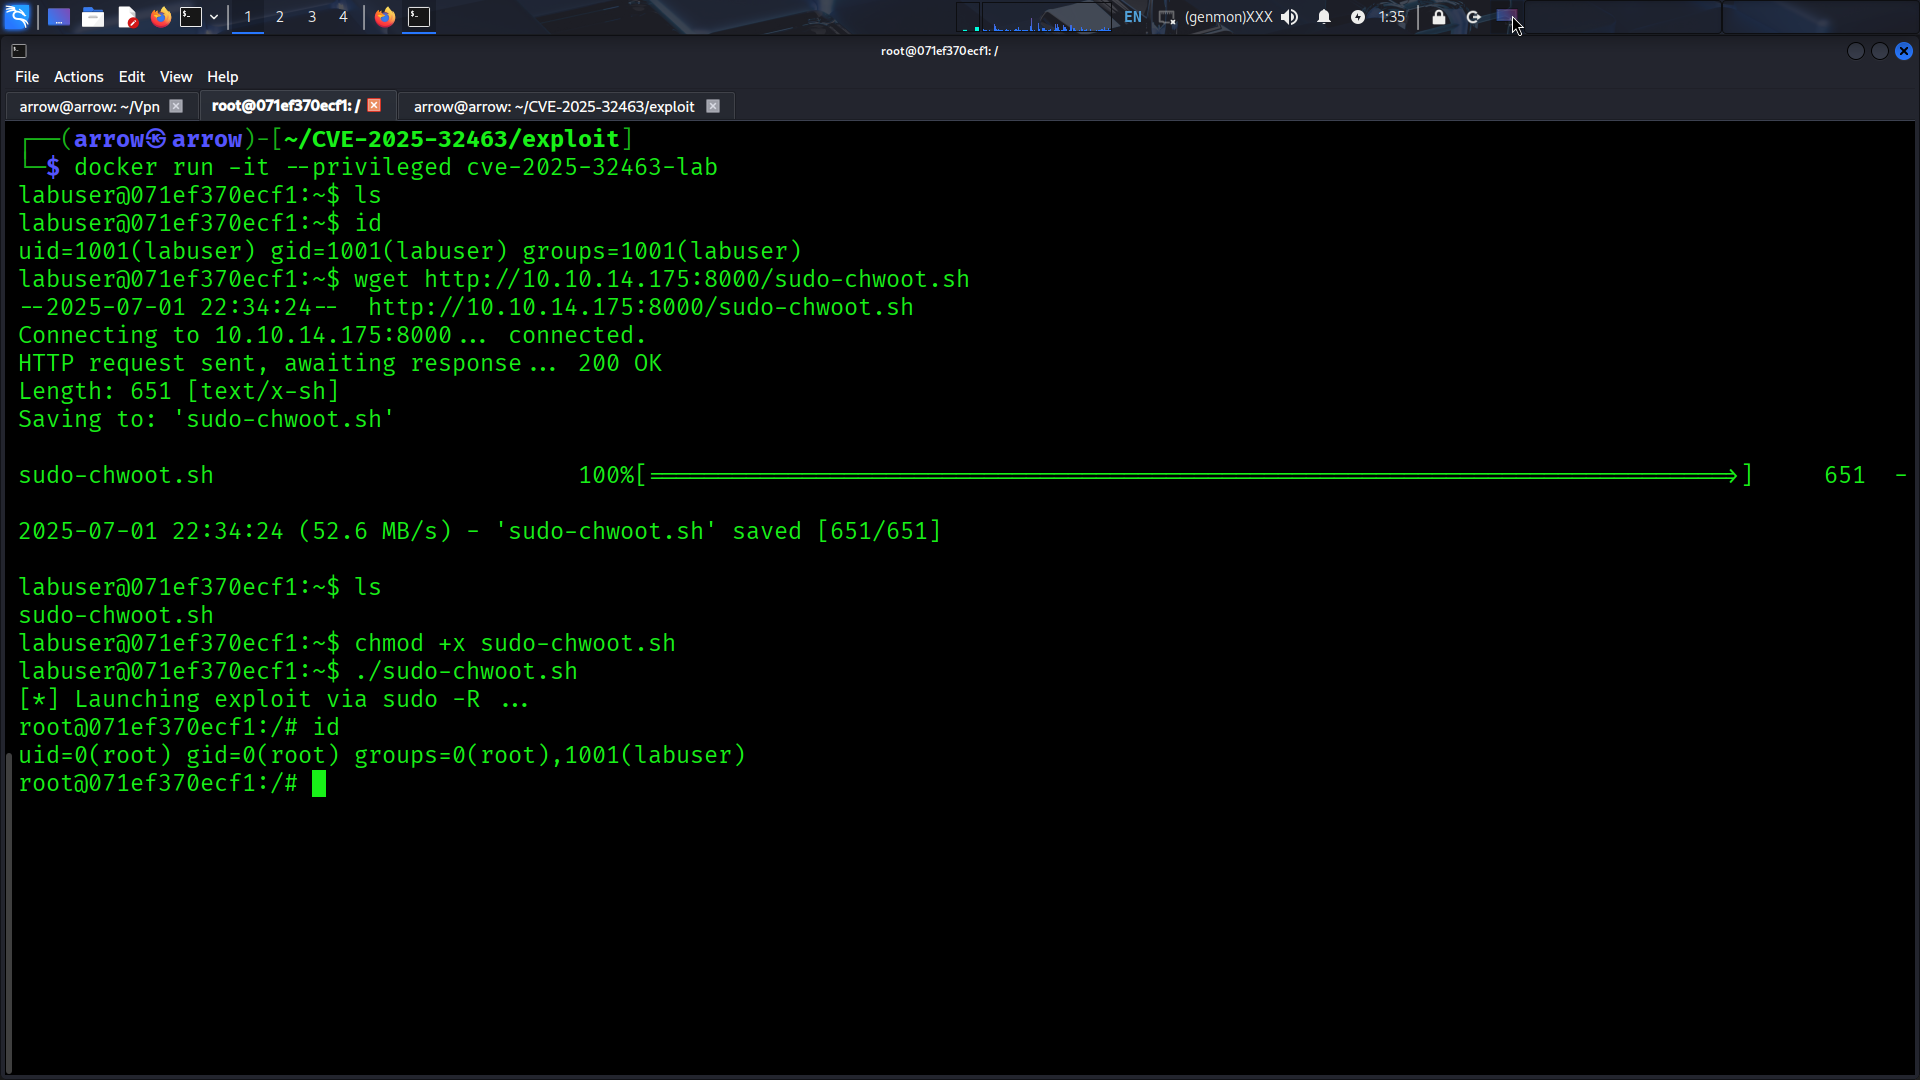Close the CVE-2025-32463/exploit tab
Screen dimensions: 1920x1080
[x=713, y=106]
